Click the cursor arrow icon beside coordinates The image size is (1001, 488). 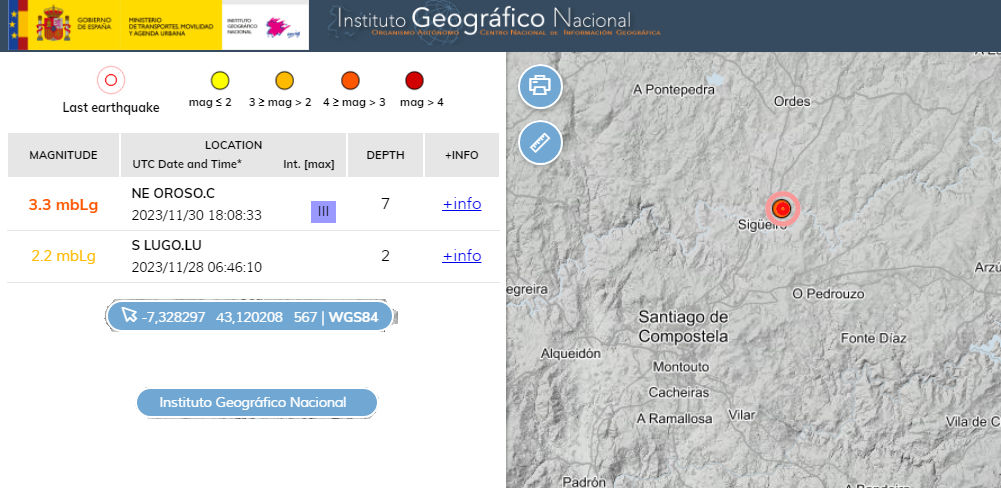pos(128,316)
